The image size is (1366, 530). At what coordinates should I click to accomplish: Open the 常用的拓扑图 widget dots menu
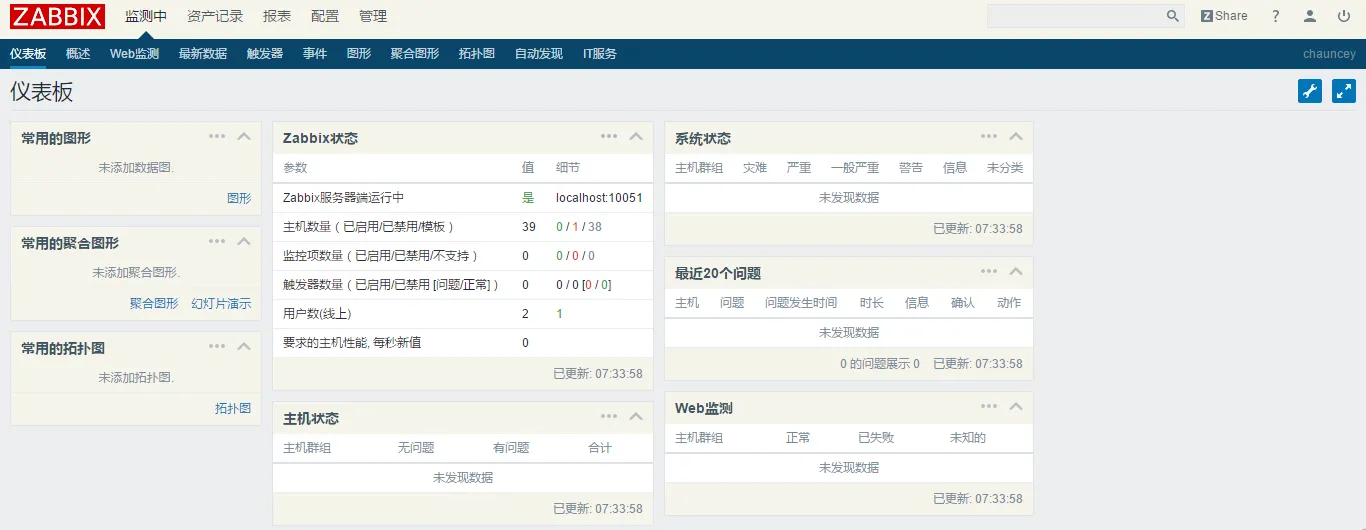pos(217,346)
